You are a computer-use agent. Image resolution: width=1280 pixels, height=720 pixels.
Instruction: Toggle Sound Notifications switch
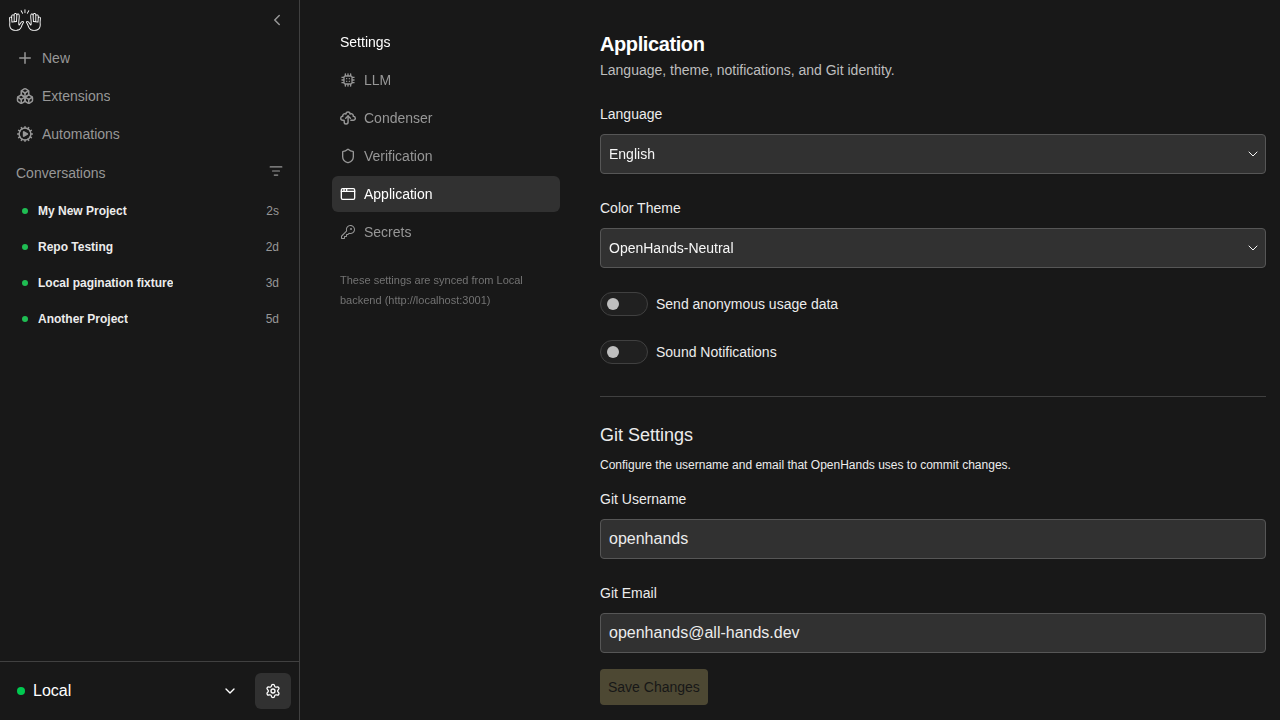coord(624,352)
